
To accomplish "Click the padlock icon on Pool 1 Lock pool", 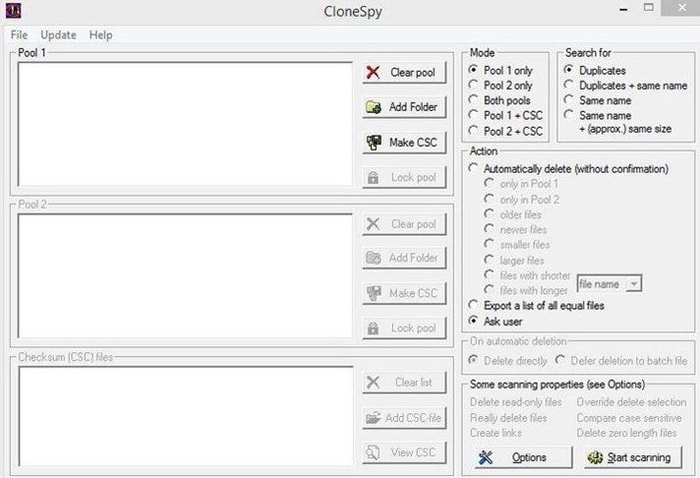I will pyautogui.click(x=373, y=177).
